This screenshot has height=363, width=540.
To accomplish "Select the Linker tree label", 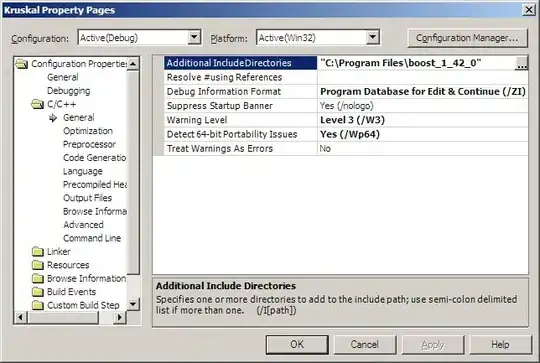I will (59, 252).
